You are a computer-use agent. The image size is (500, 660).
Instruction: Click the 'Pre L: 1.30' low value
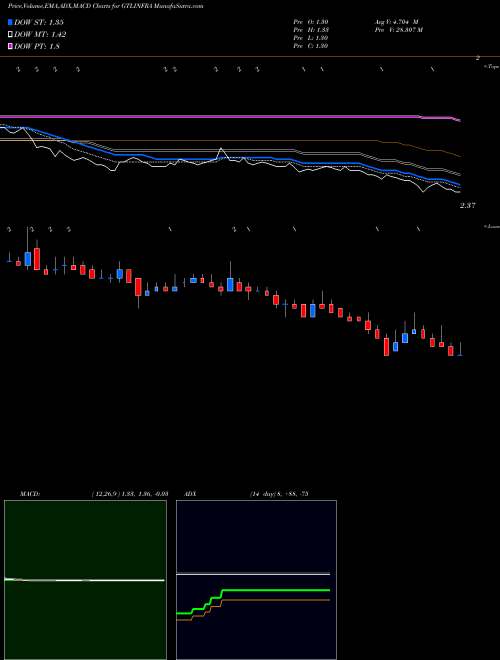[311, 38]
